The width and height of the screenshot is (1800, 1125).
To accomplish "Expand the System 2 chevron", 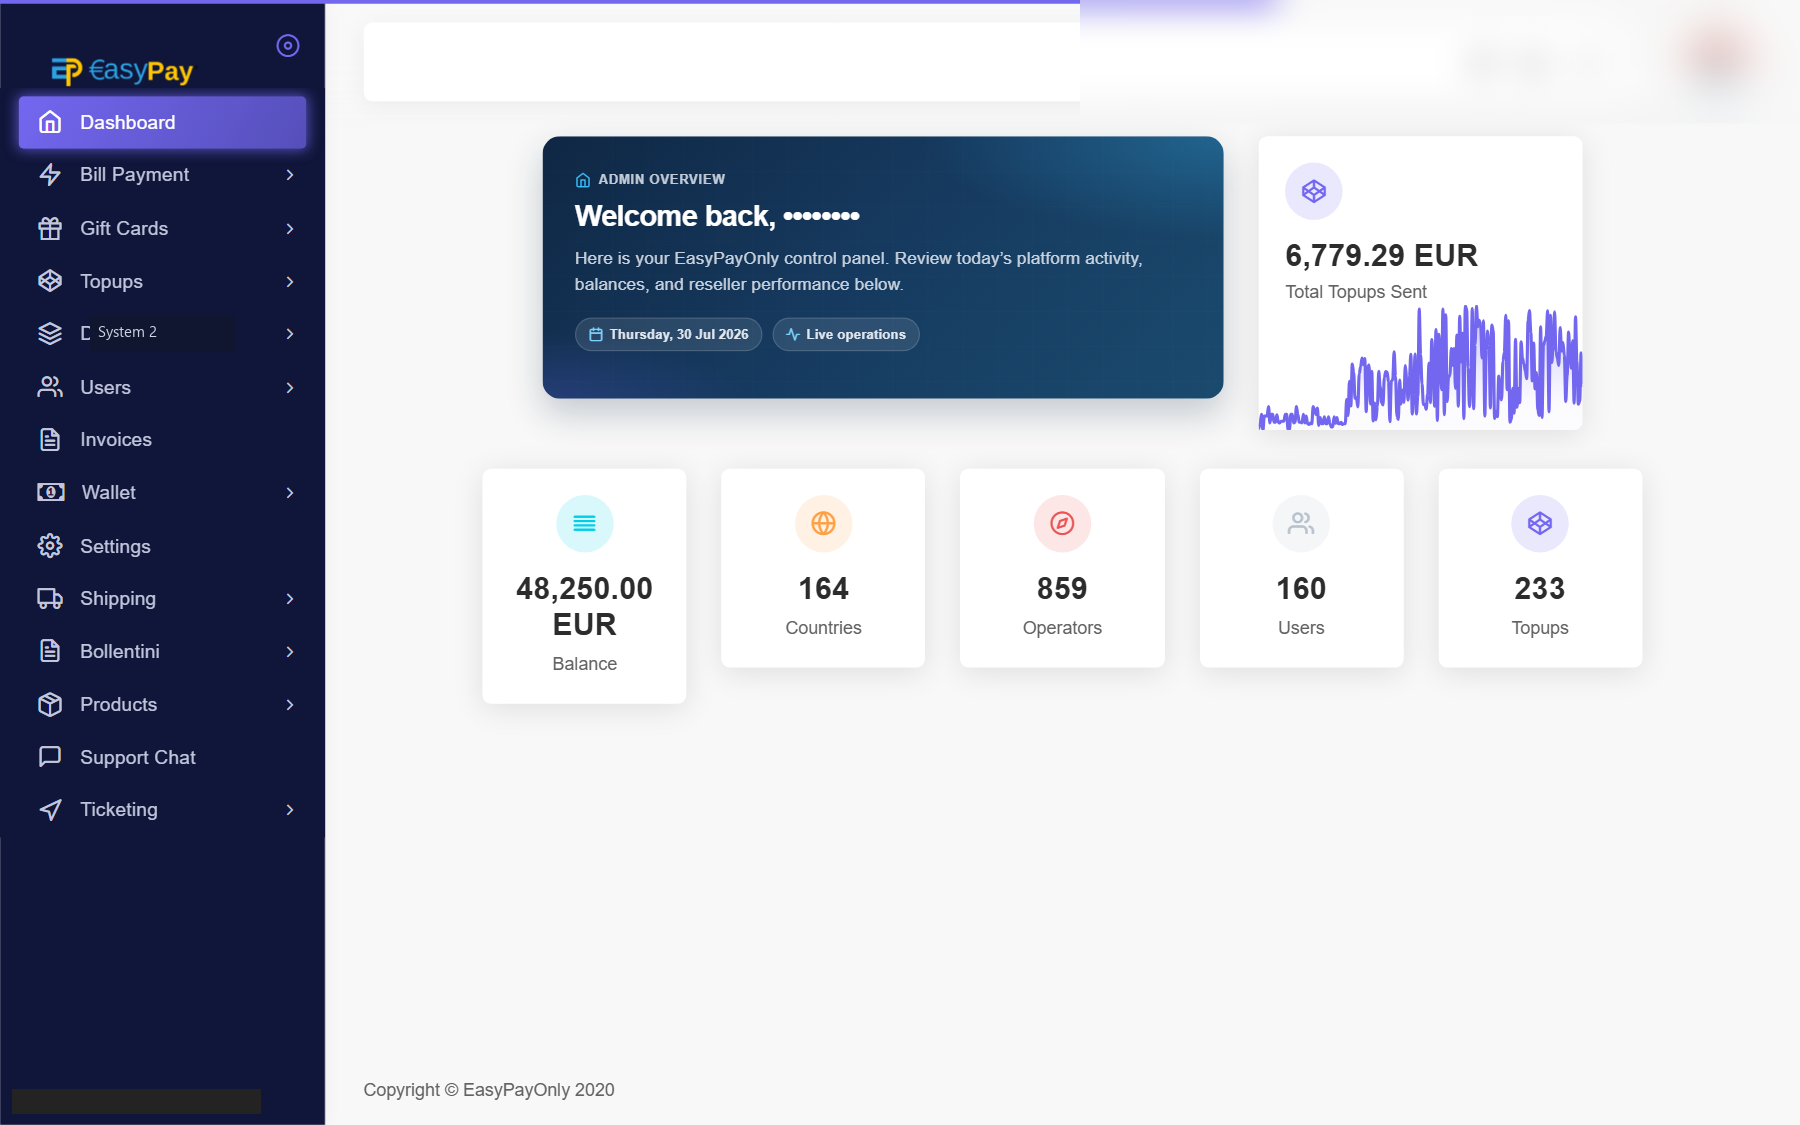I will coord(290,333).
